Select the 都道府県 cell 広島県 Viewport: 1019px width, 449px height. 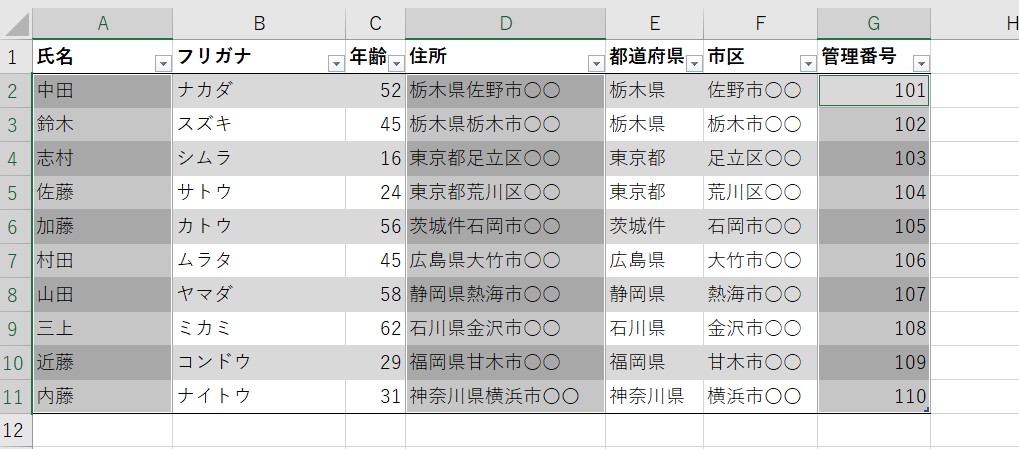point(654,261)
